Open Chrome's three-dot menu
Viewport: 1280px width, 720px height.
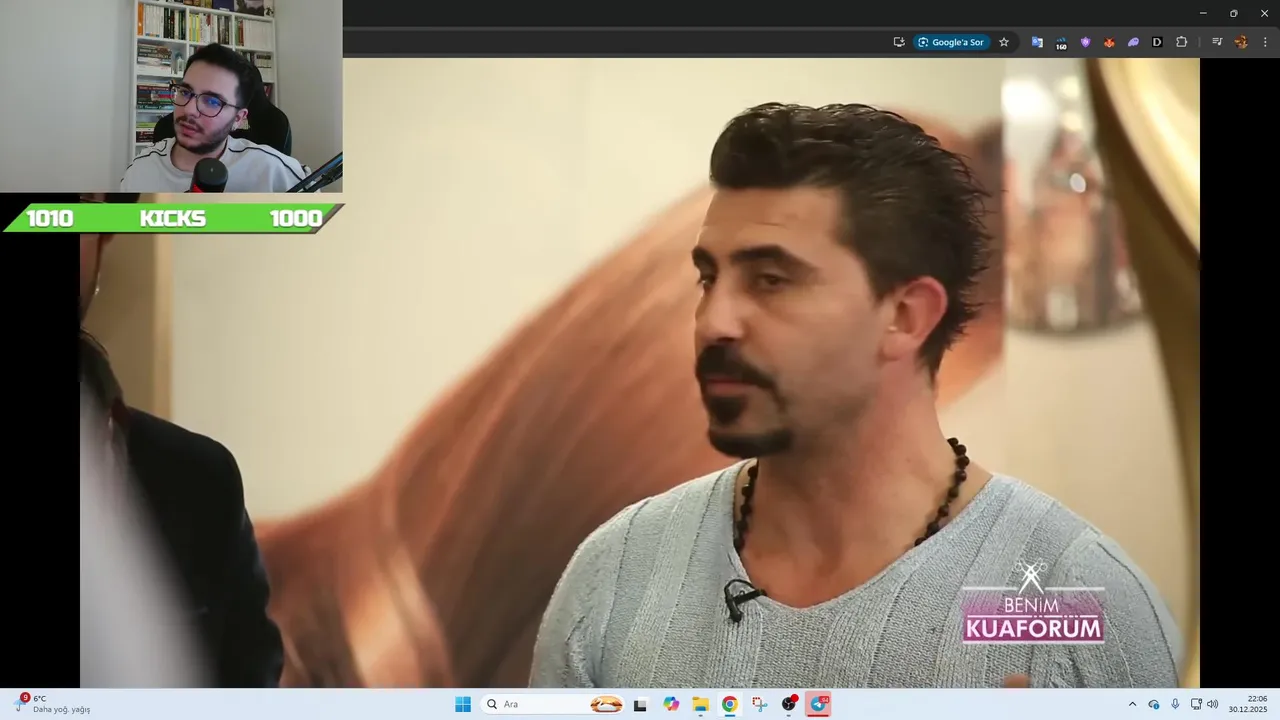tap(1265, 42)
